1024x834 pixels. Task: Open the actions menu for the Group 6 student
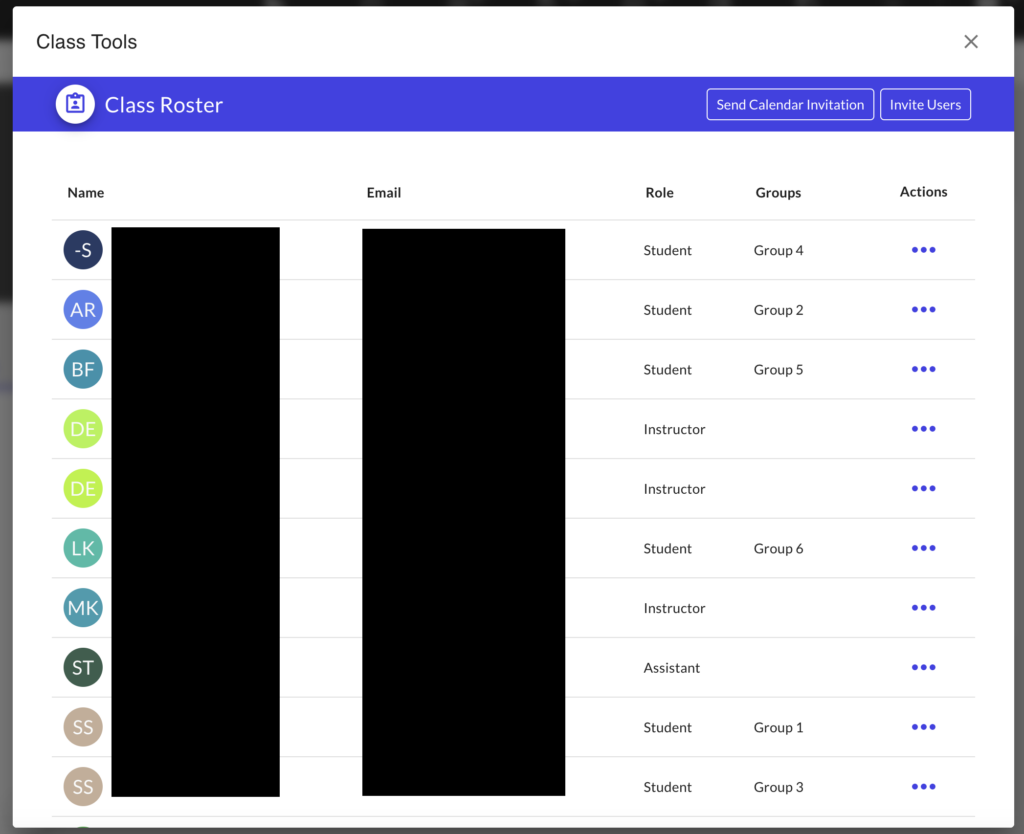pyautogui.click(x=923, y=548)
